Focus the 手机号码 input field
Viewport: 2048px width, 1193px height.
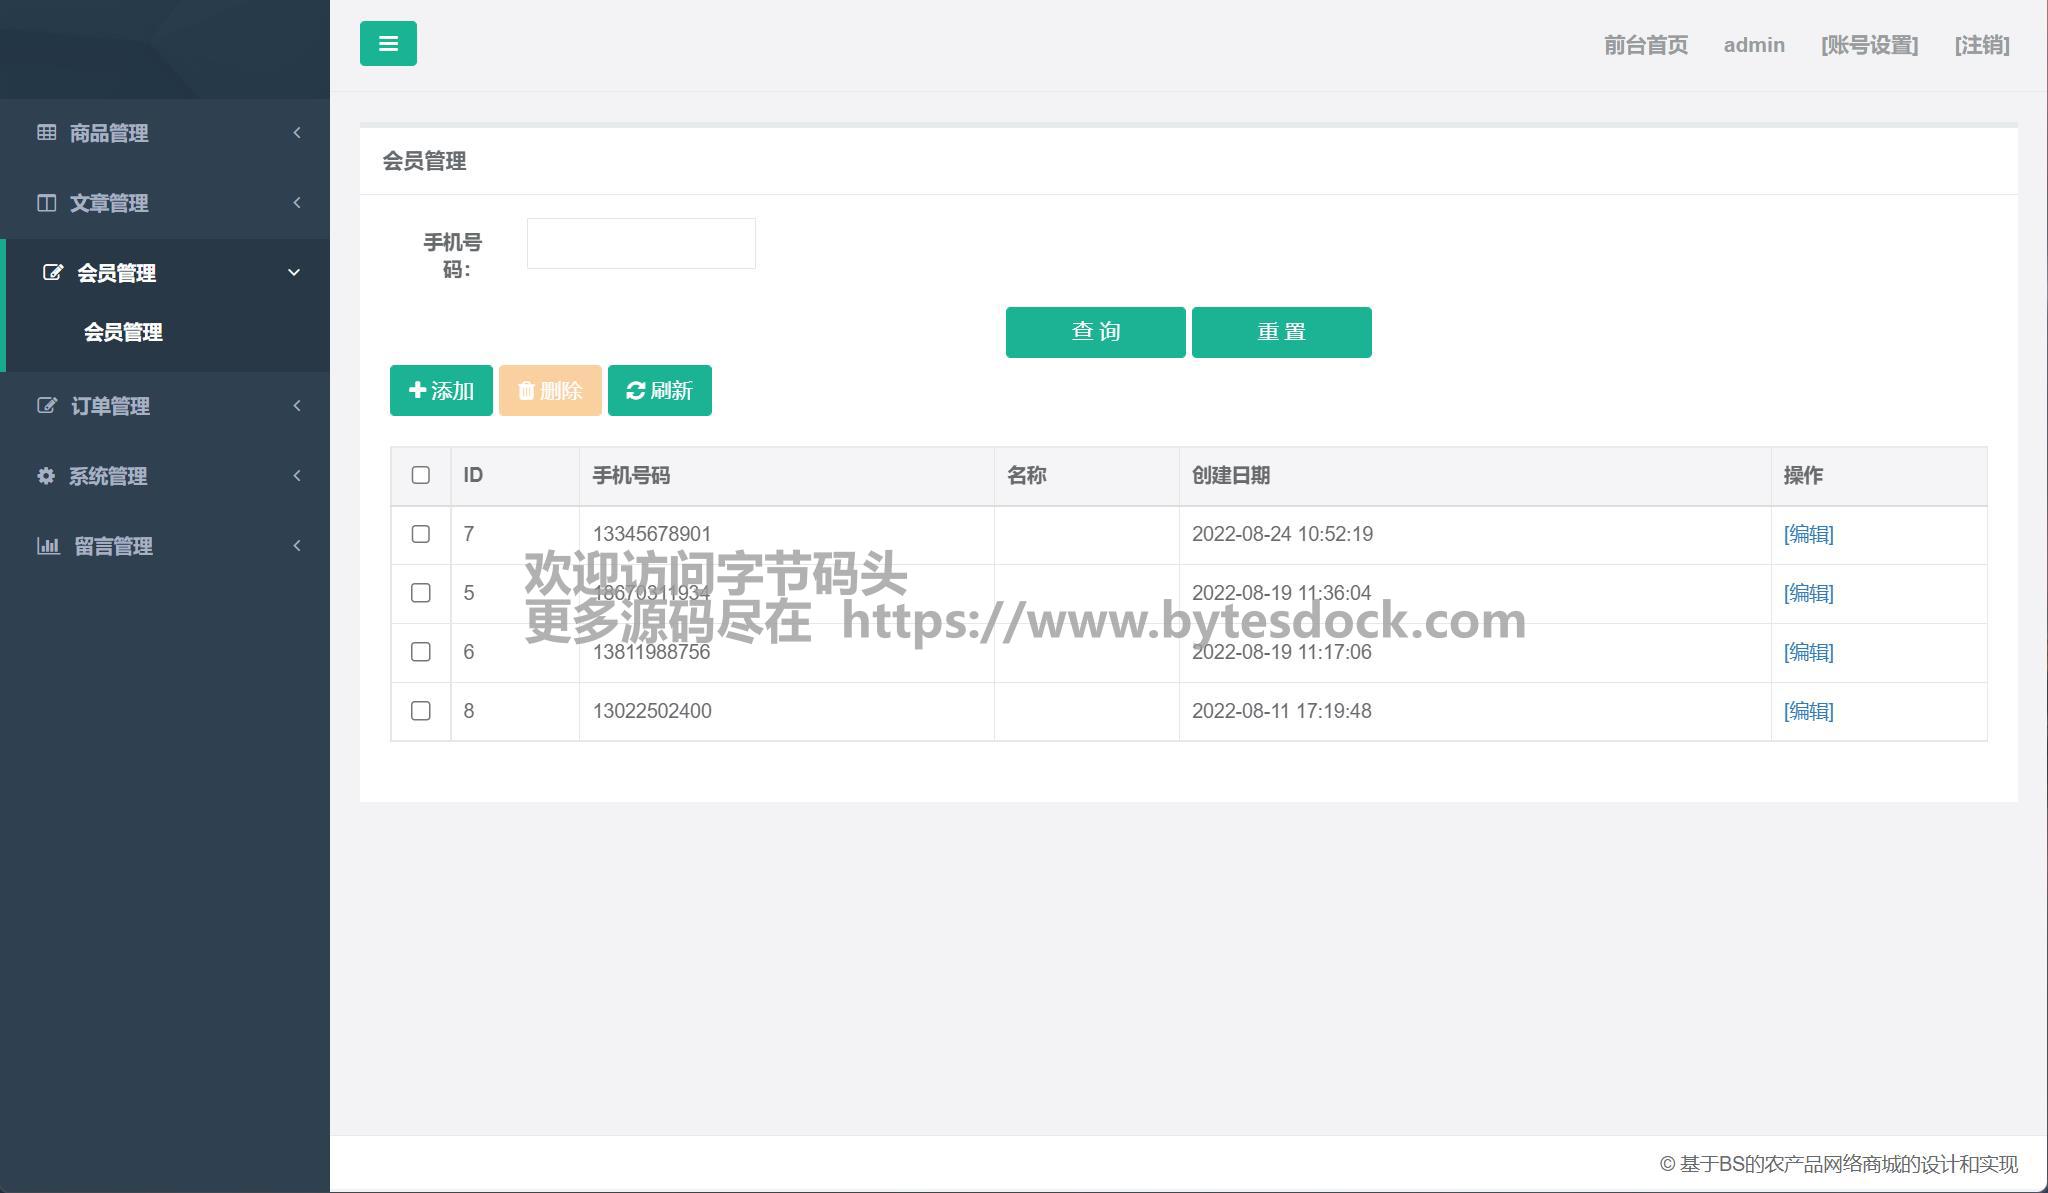click(641, 243)
